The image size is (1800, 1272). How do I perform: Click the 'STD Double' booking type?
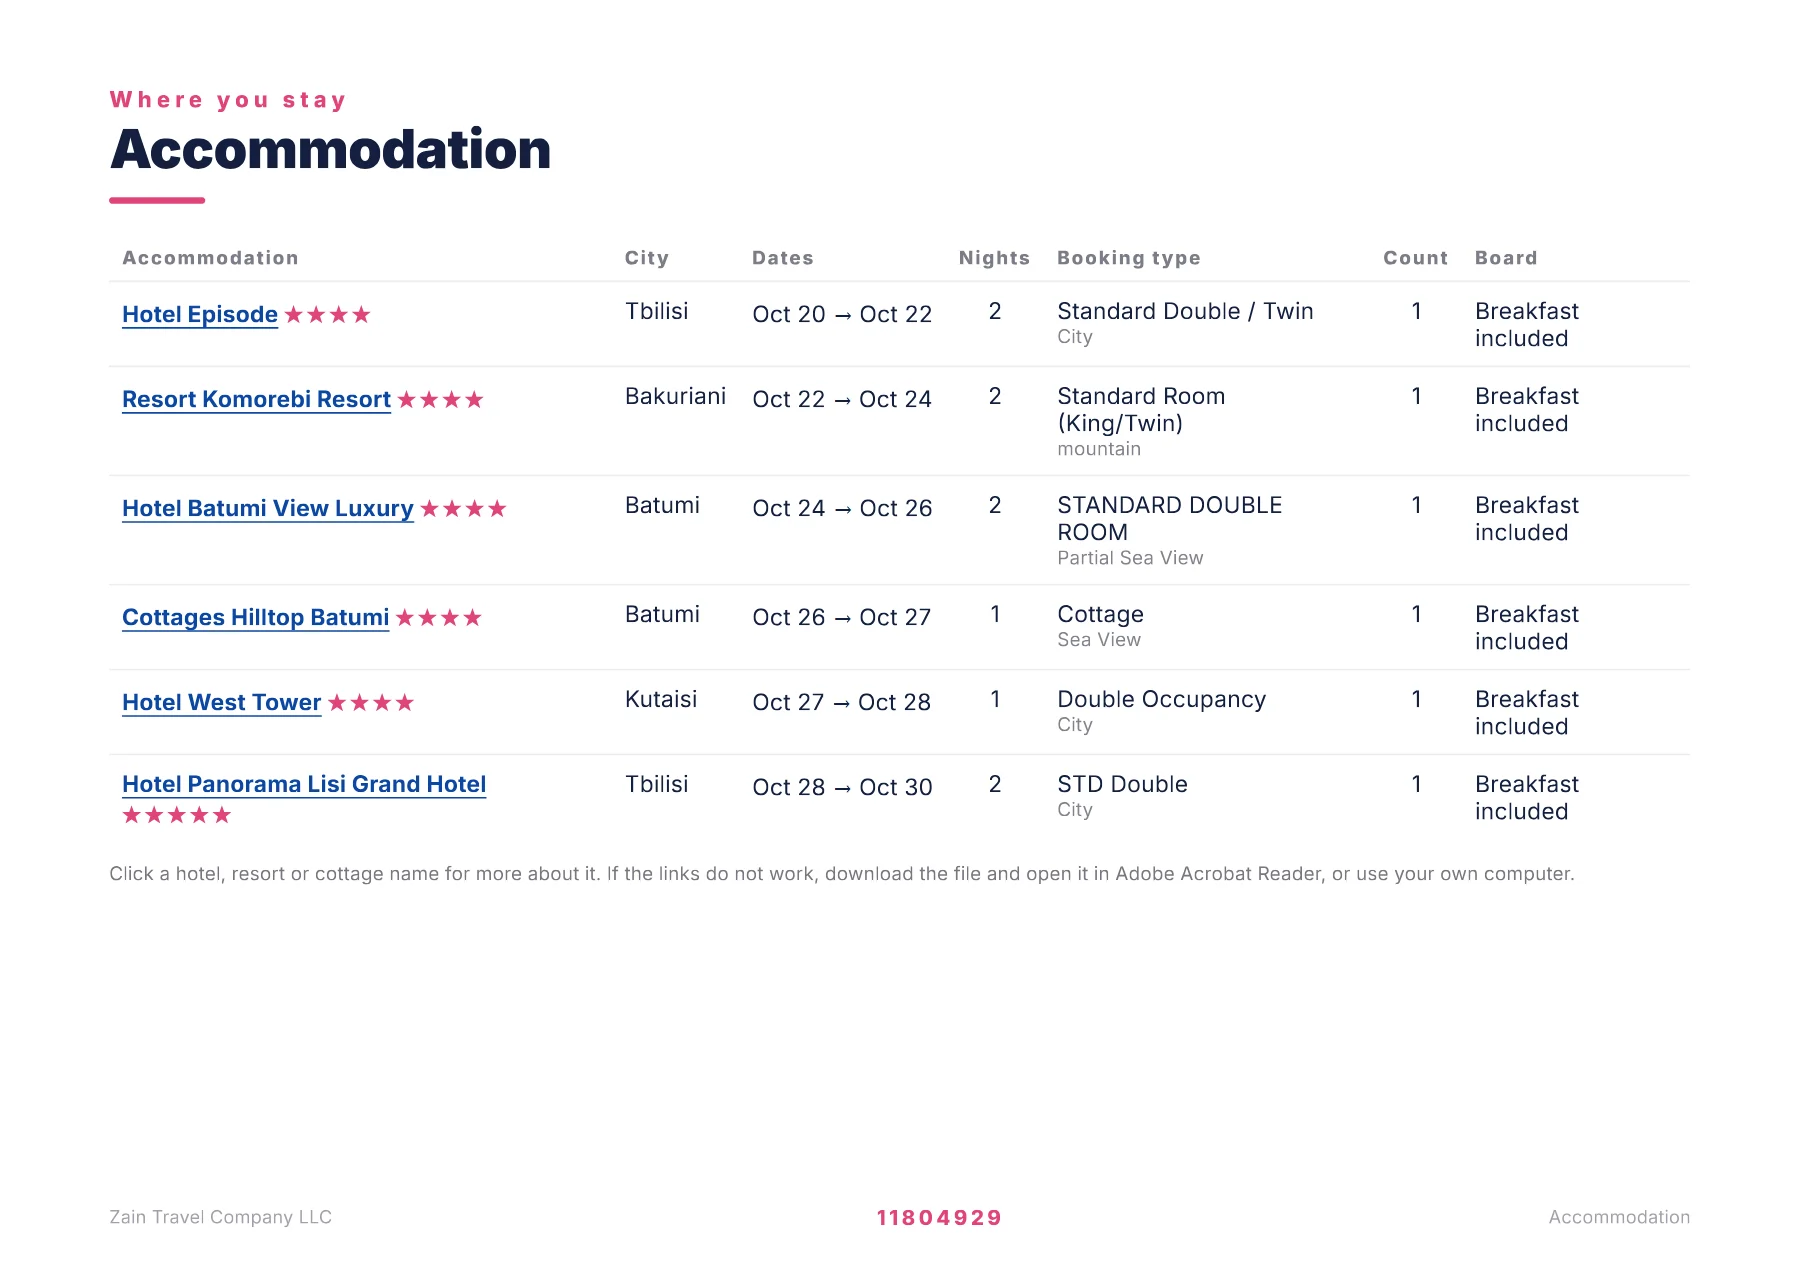pyautogui.click(x=1122, y=784)
